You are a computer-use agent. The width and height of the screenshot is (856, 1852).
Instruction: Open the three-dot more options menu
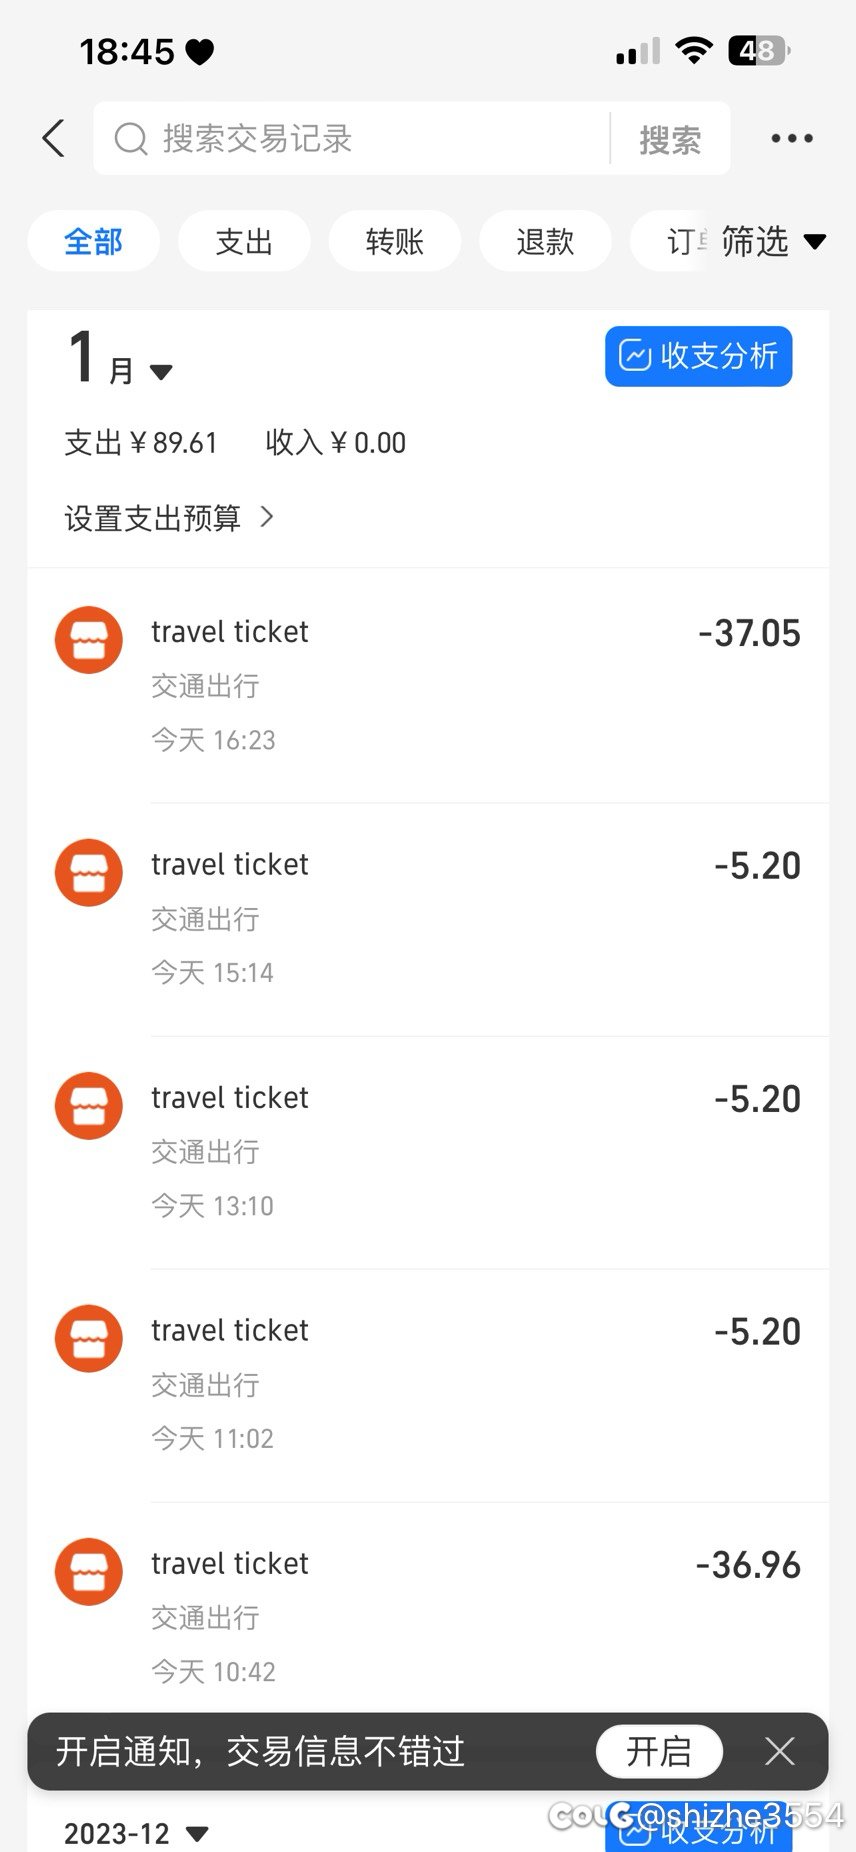point(791,138)
